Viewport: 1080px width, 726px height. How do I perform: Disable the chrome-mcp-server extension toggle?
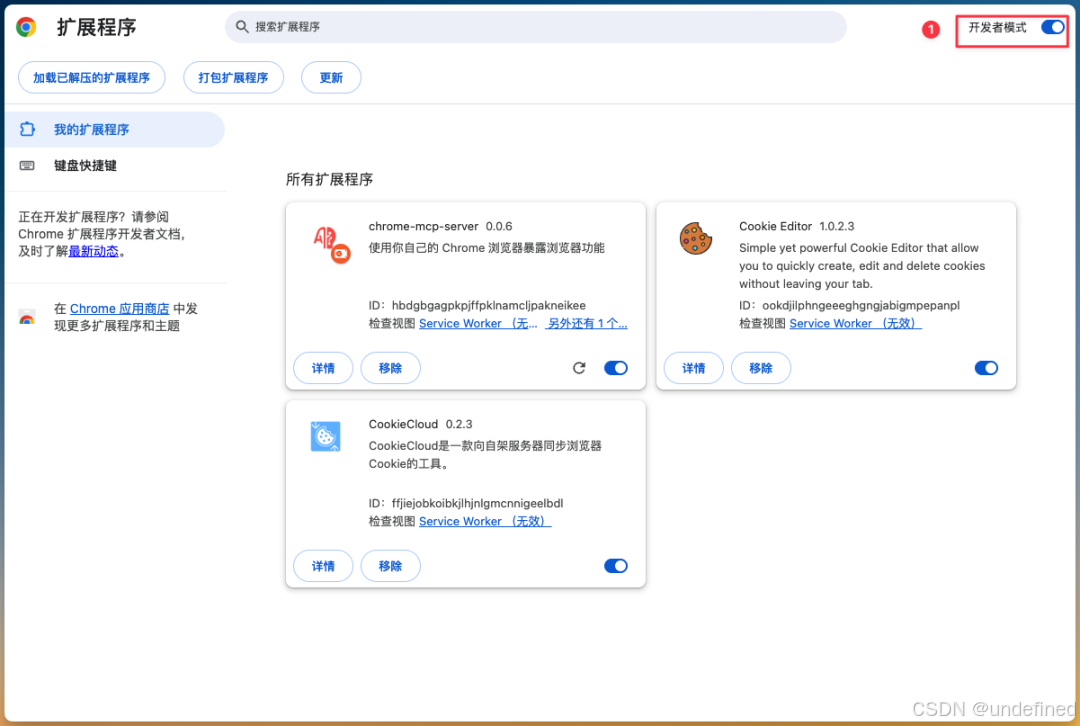[x=616, y=368]
